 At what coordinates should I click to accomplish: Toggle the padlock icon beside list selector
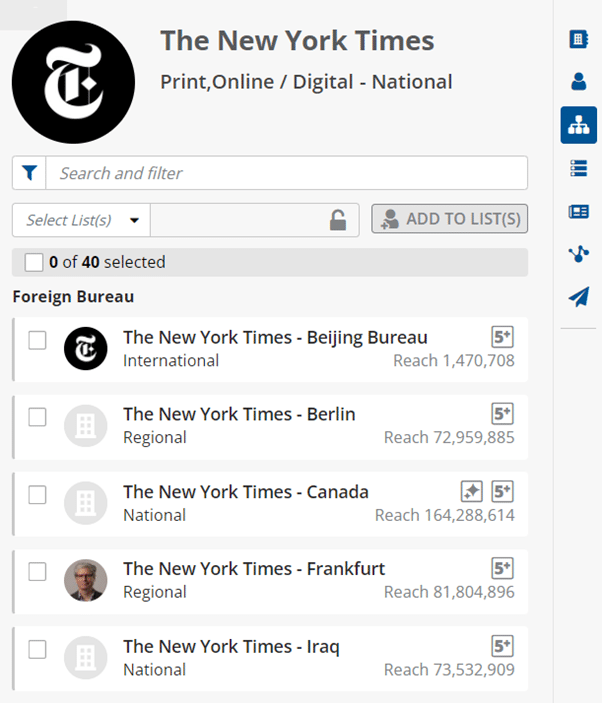[338, 220]
